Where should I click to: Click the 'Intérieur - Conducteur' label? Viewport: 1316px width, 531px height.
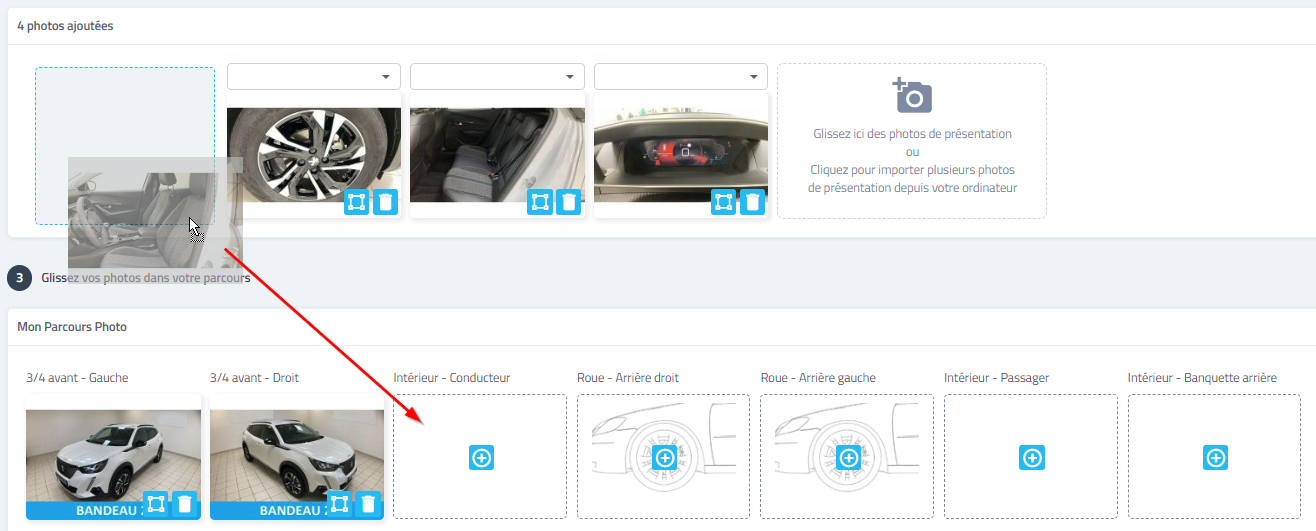pos(452,378)
